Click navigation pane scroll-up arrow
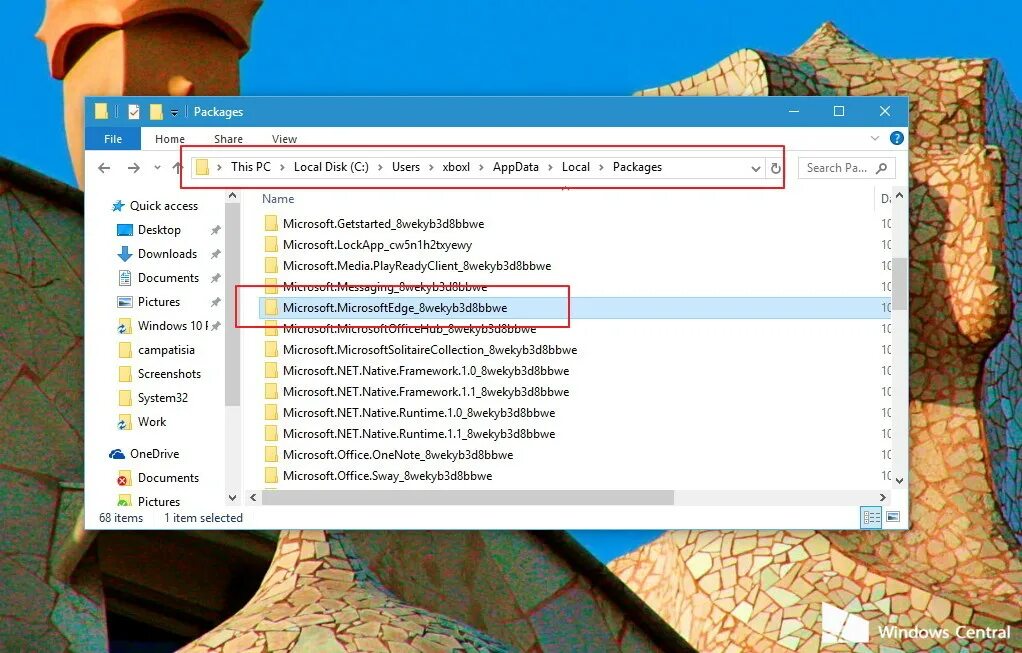1022x653 pixels. coord(233,196)
